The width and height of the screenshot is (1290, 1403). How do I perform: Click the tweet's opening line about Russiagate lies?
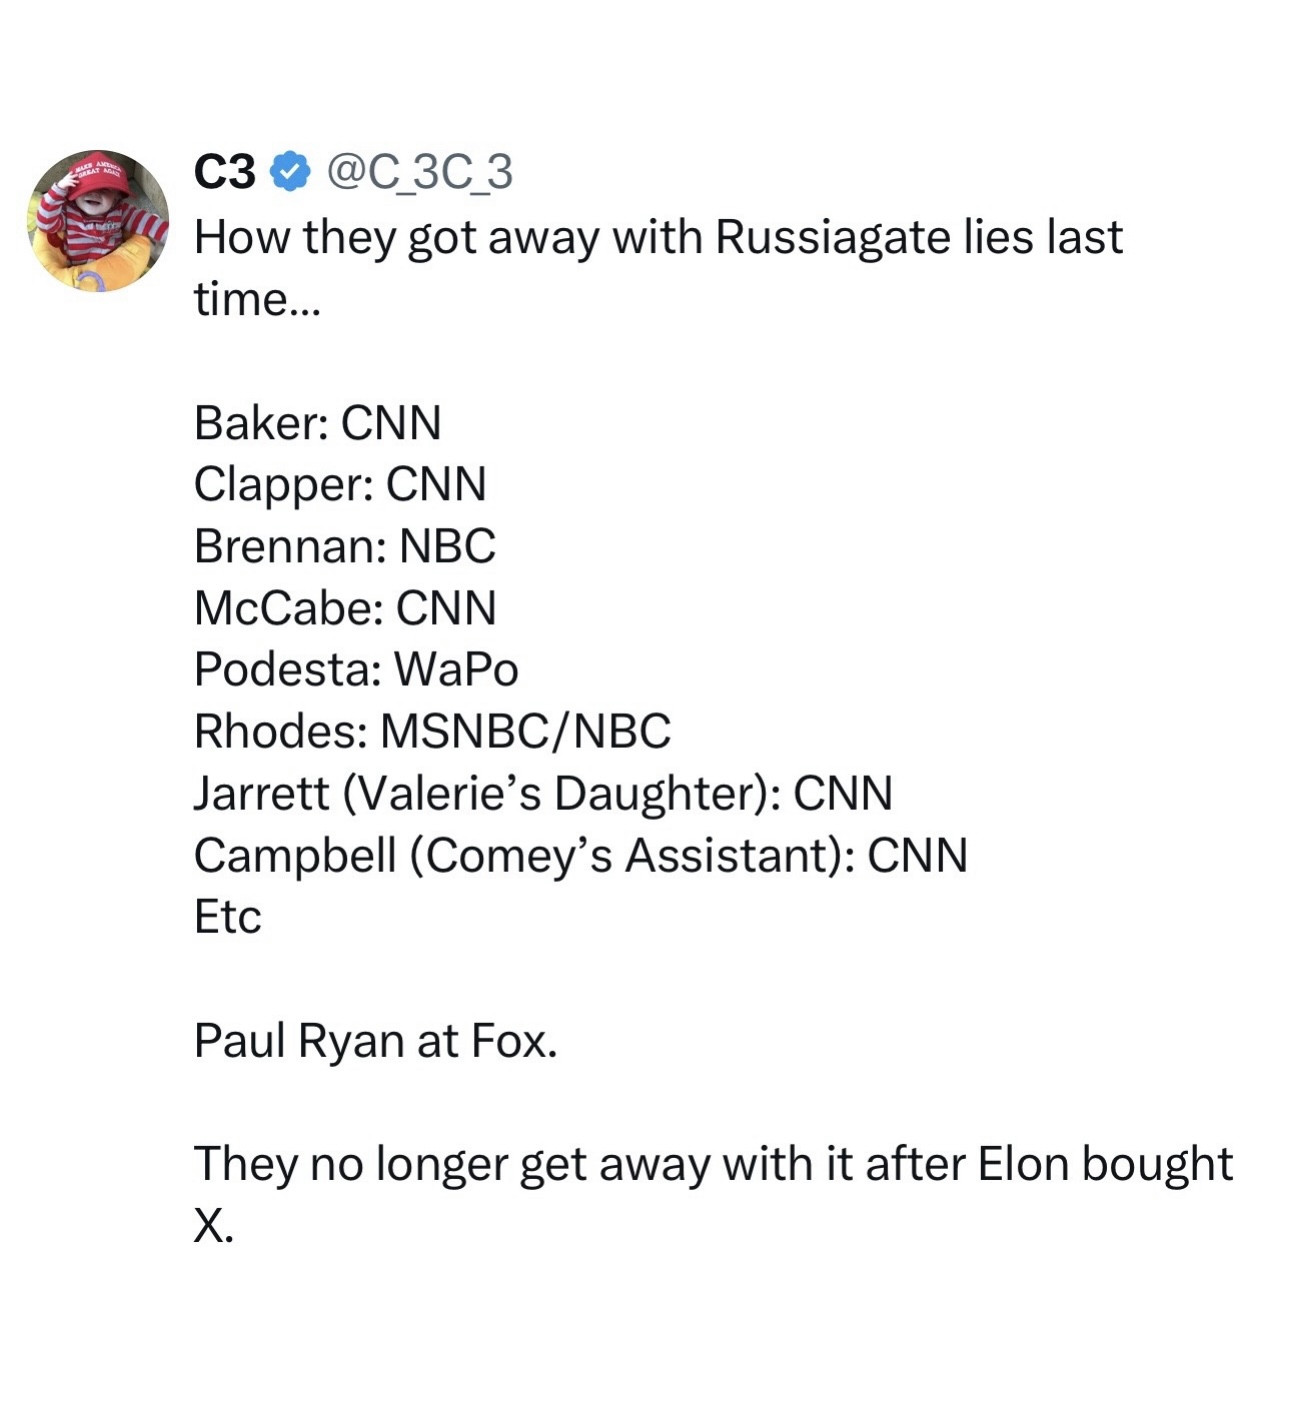[x=658, y=238]
